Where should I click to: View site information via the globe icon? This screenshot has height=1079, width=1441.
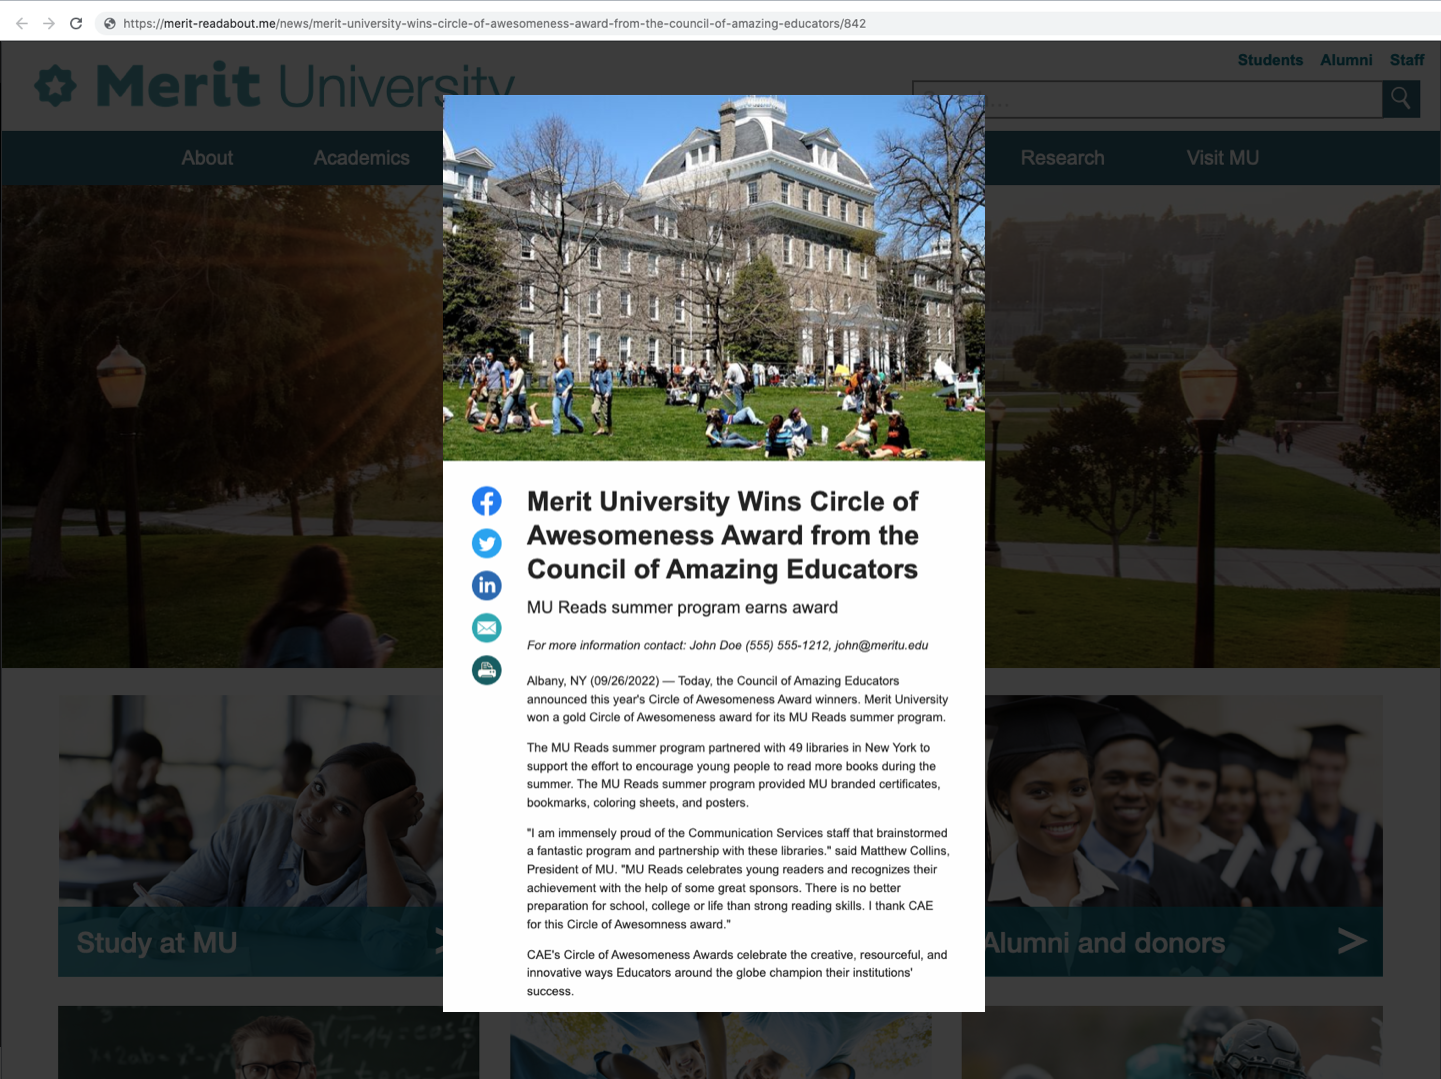pos(110,22)
